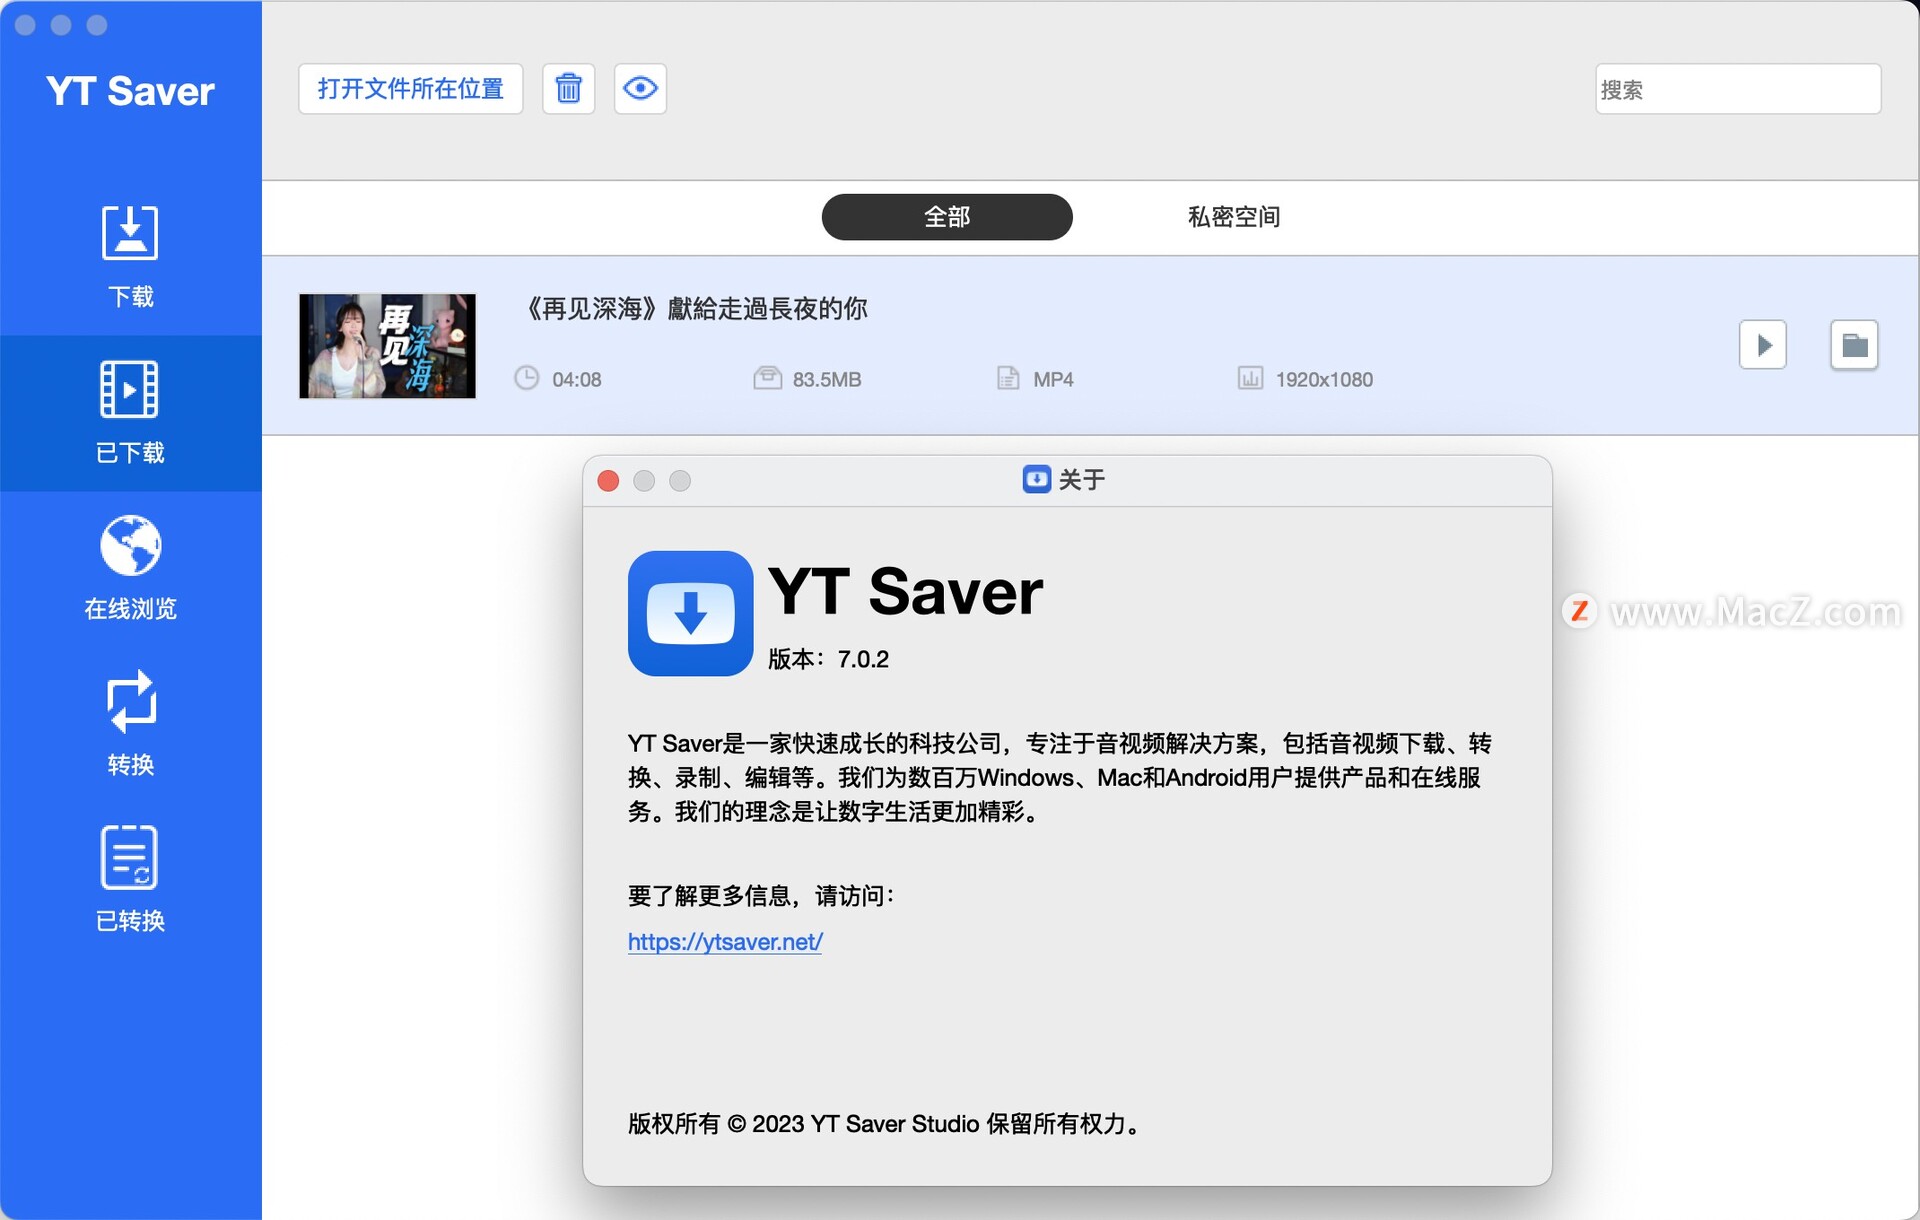1920x1220 pixels.
Task: Click YT Saver app icon in about dialog
Action: pyautogui.click(x=690, y=613)
